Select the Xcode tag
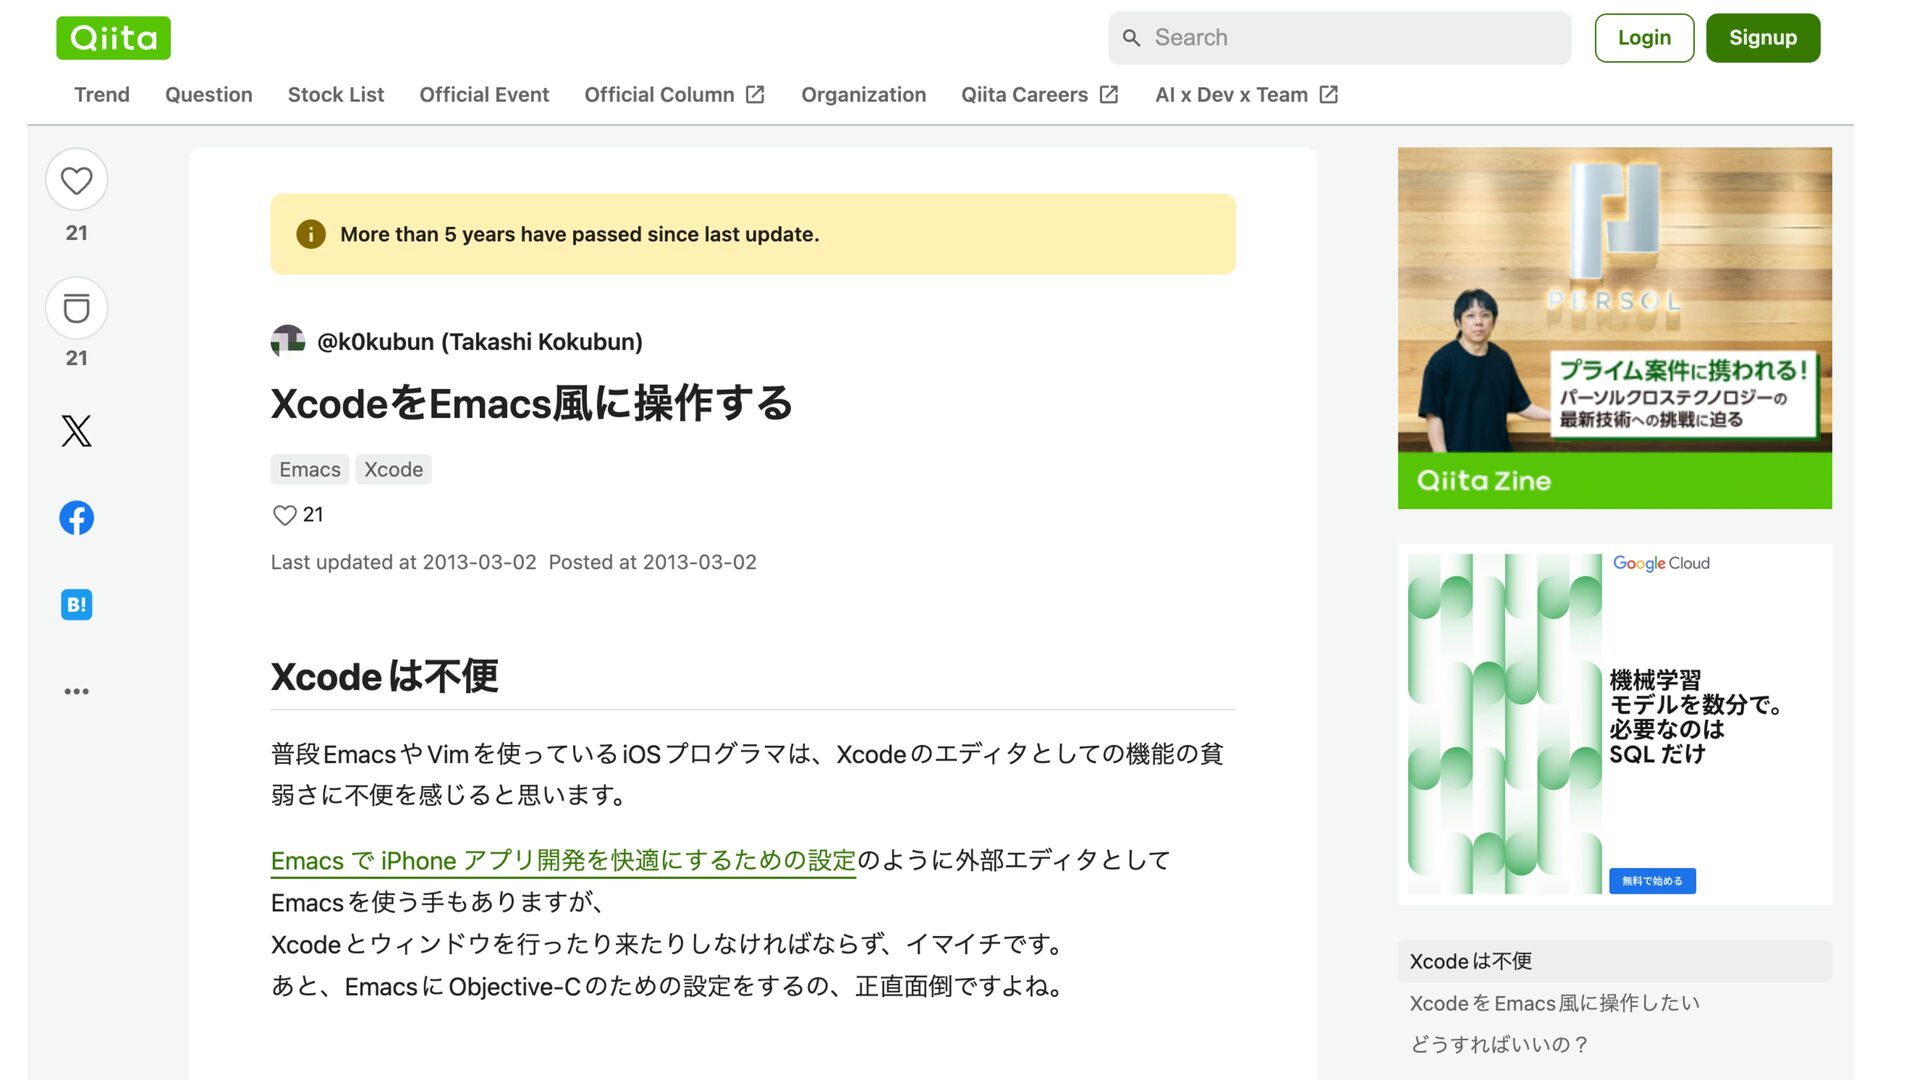The image size is (1920, 1080). click(393, 469)
